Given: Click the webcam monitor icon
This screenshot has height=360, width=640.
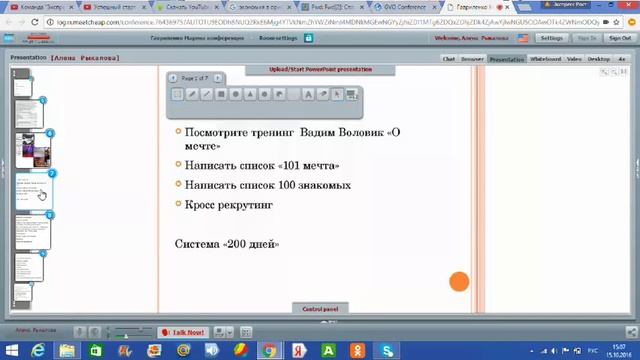Looking at the screenshot, I should point(220,333).
